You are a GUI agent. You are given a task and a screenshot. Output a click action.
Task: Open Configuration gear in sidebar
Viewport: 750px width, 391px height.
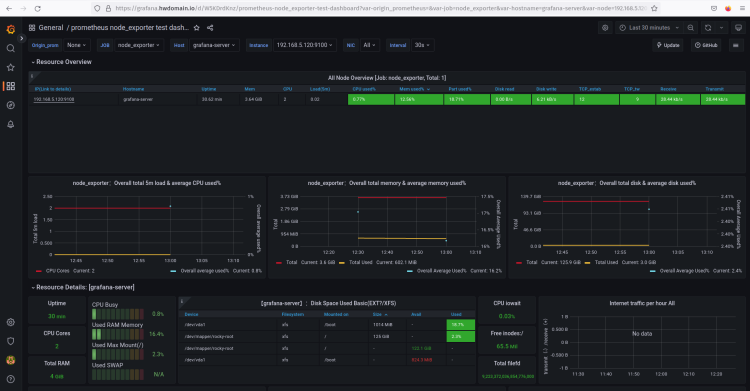click(11, 322)
